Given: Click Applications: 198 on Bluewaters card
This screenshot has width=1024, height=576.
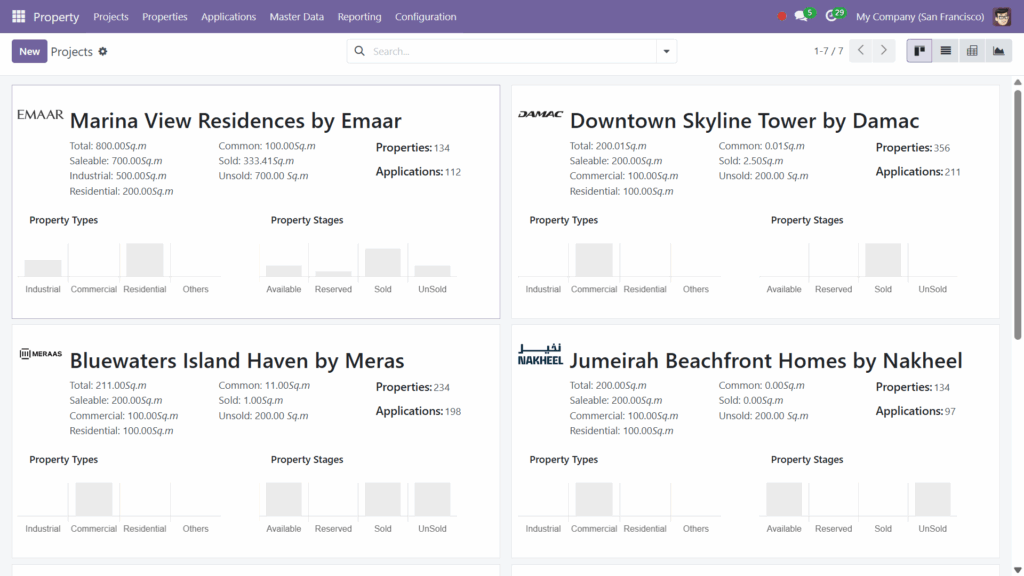Looking at the screenshot, I should pyautogui.click(x=418, y=411).
